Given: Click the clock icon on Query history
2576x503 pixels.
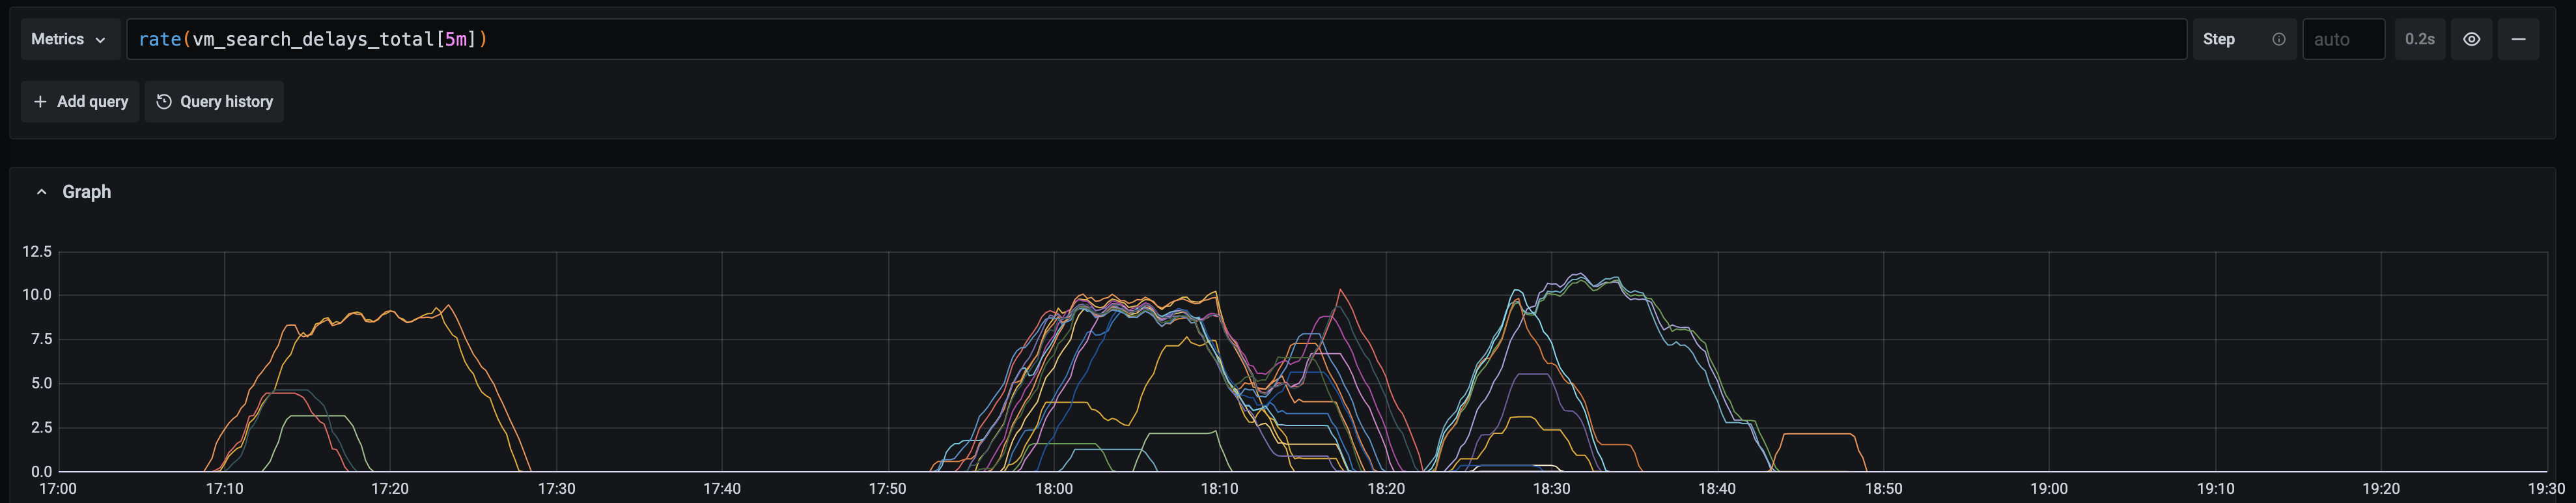Looking at the screenshot, I should [x=164, y=101].
